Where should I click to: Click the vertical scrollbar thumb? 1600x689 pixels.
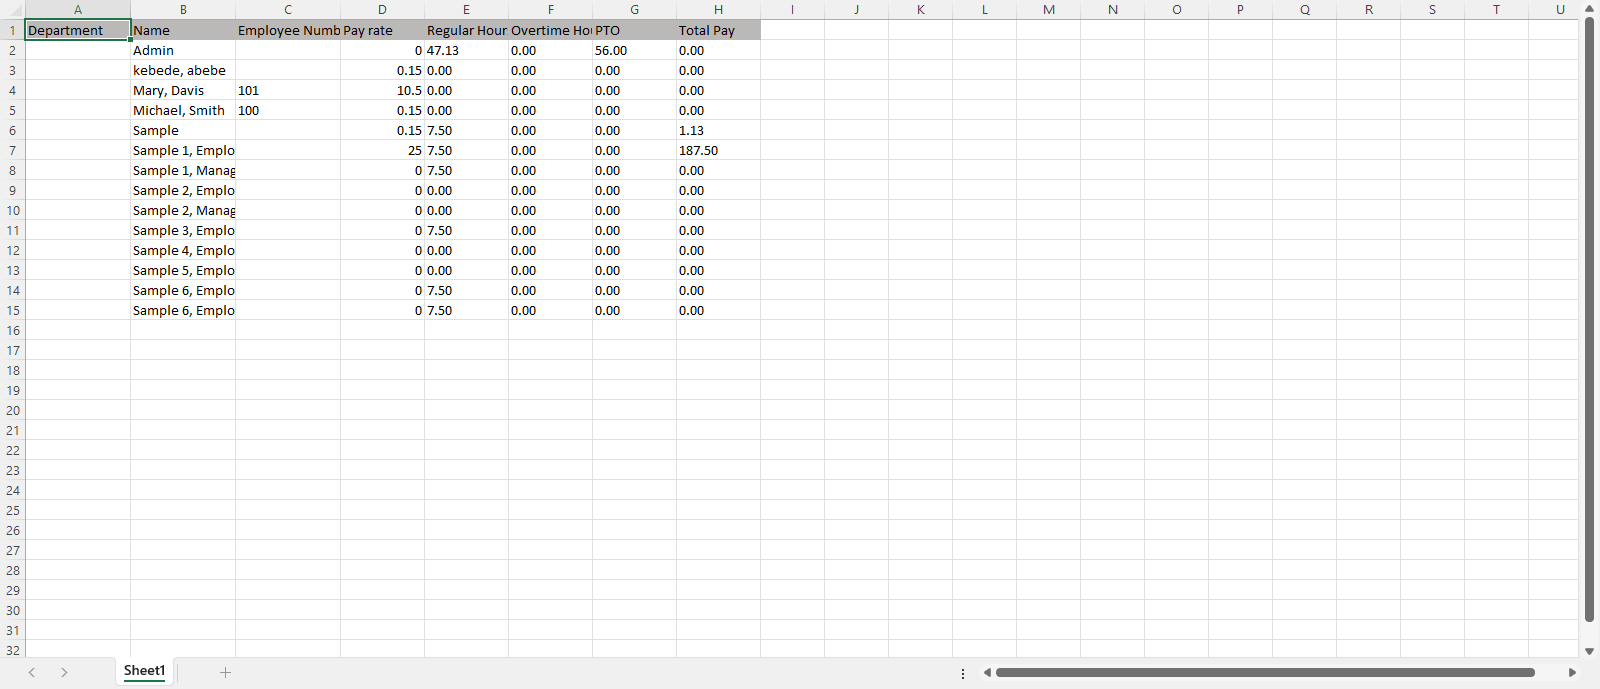click(x=1589, y=320)
